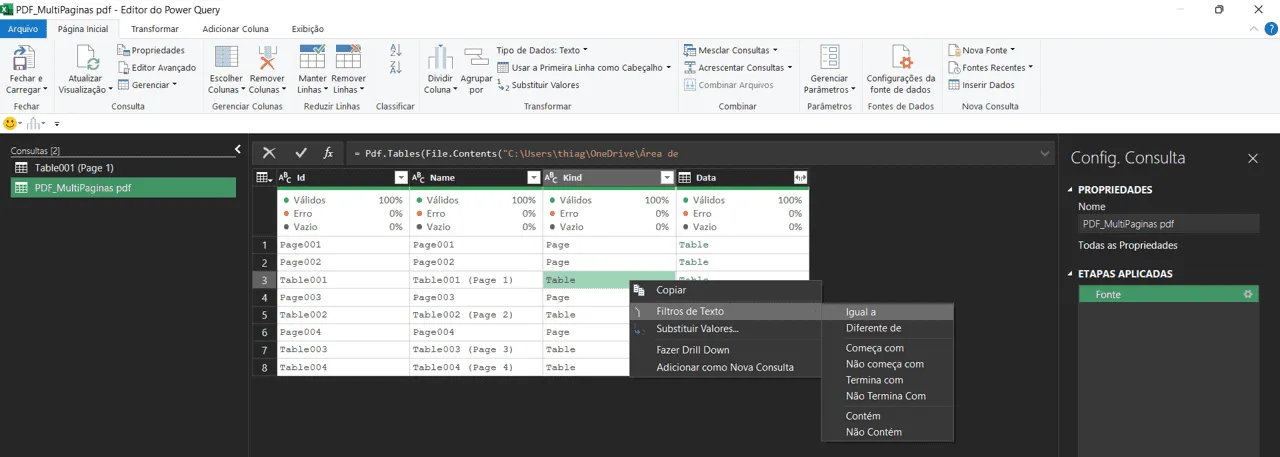Click the Remover Linhas icon
This screenshot has height=457, width=1280.
[348, 57]
